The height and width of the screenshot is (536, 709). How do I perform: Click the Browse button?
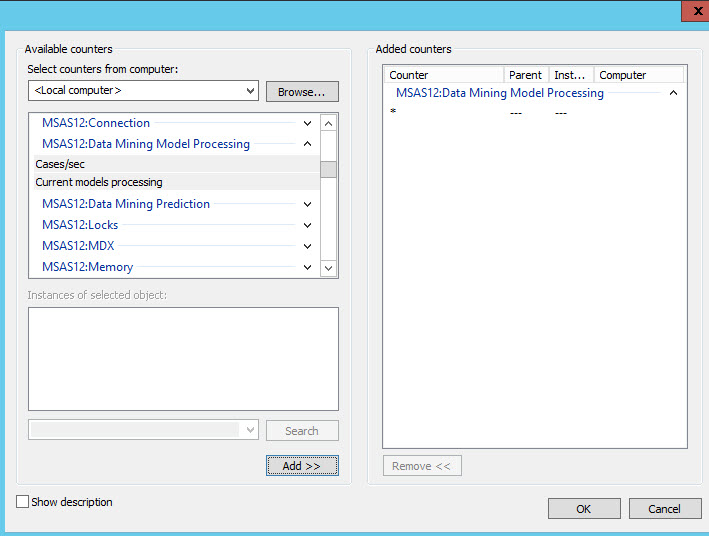[x=302, y=92]
